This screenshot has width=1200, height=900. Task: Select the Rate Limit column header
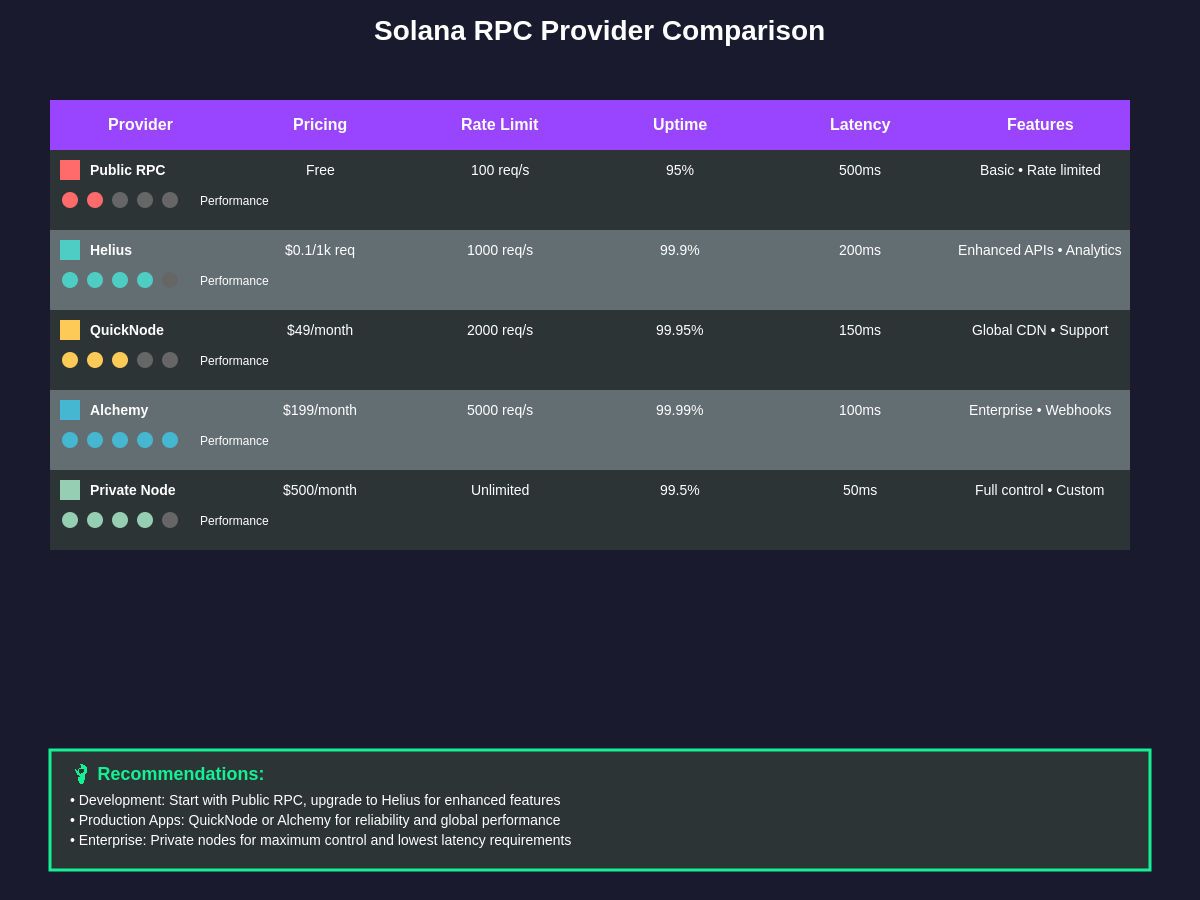(x=500, y=125)
